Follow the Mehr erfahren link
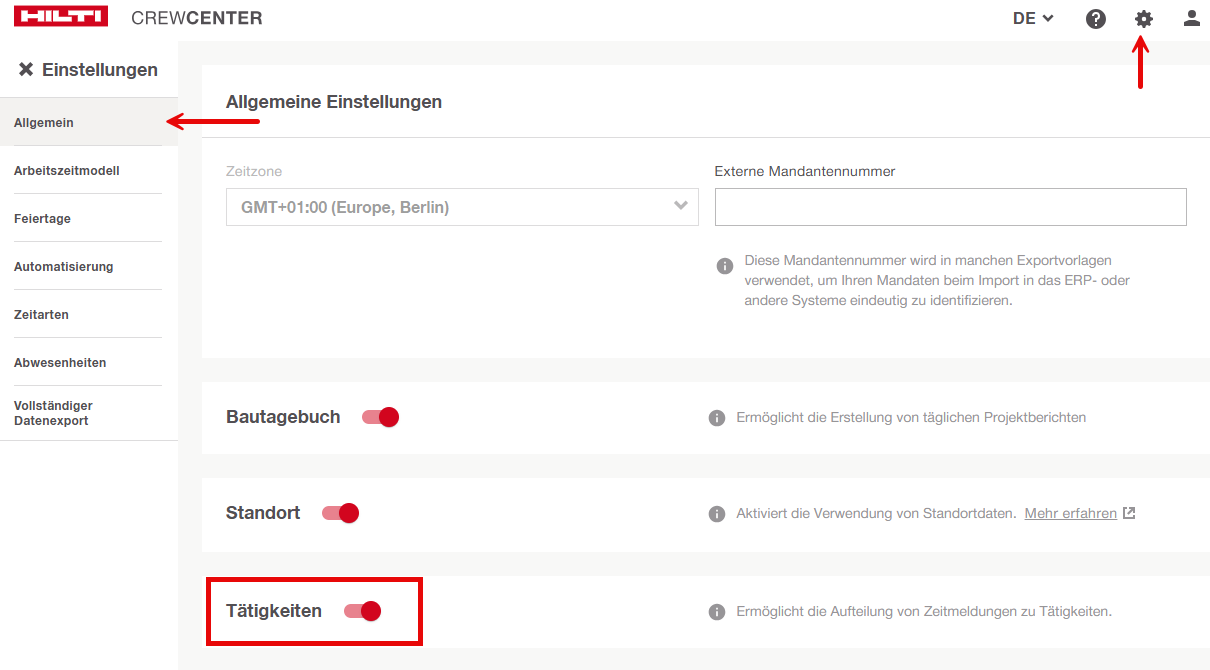Viewport: 1210px width, 670px height. pyautogui.click(x=1071, y=513)
